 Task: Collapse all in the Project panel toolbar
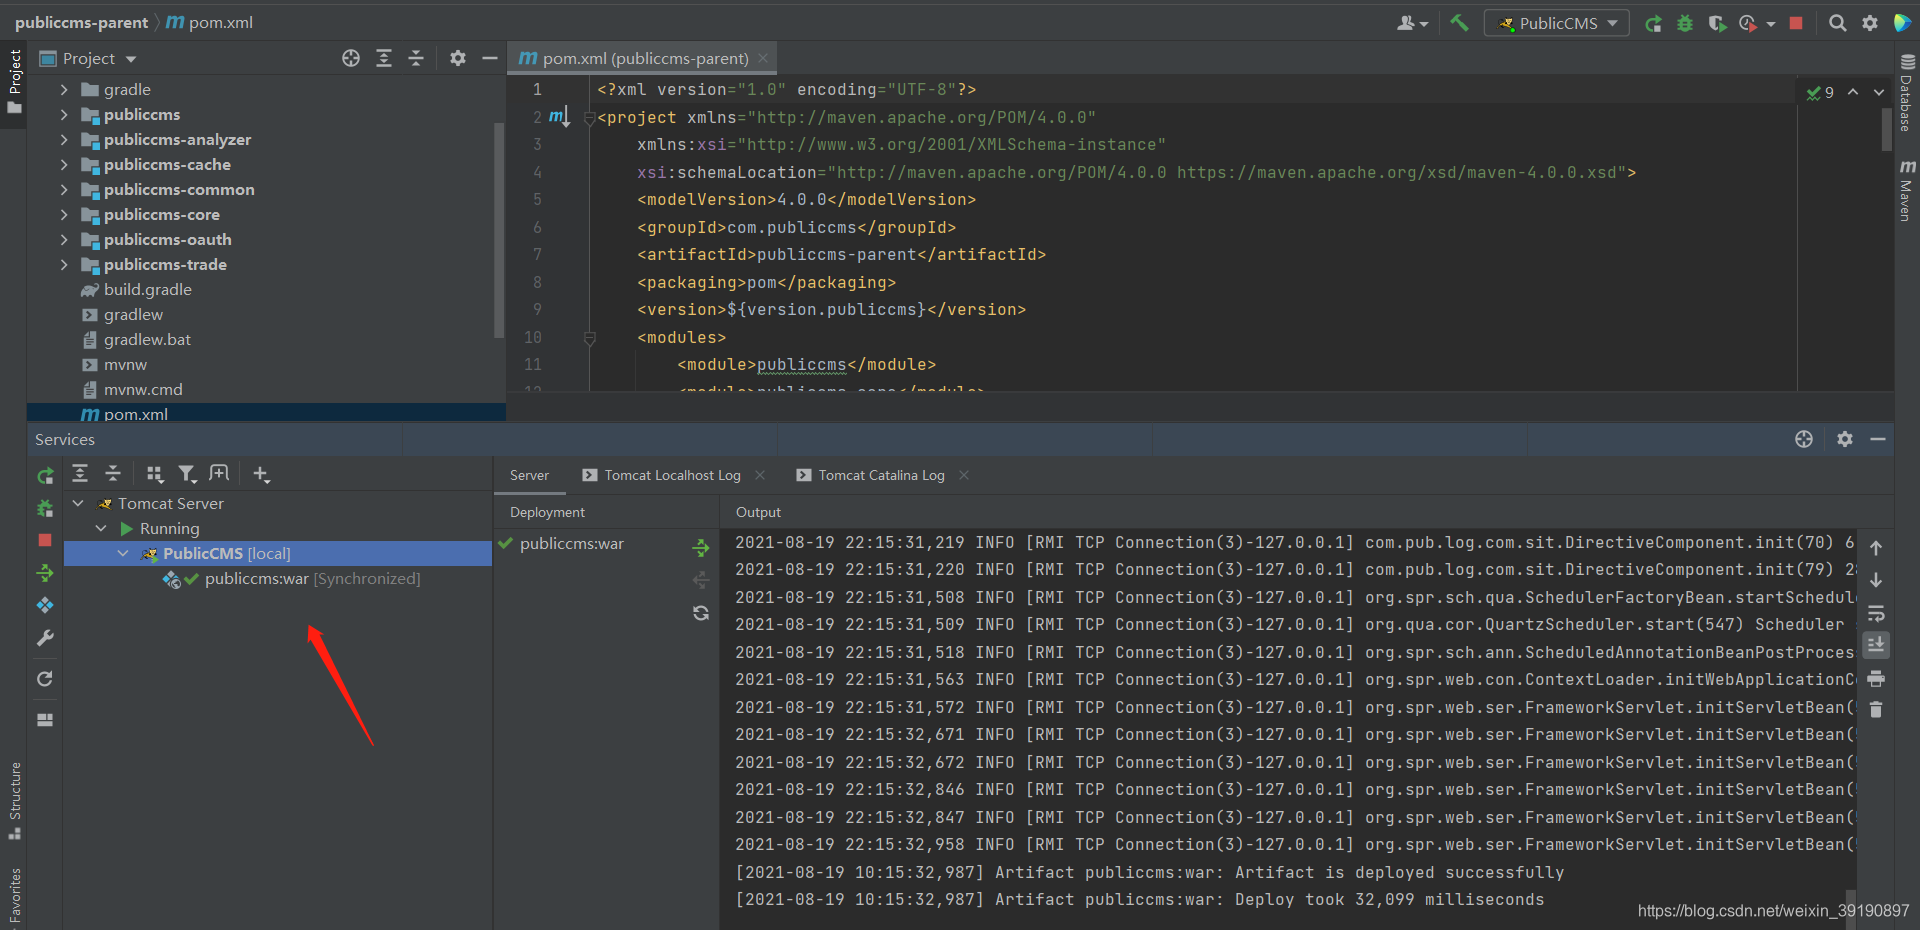coord(416,58)
